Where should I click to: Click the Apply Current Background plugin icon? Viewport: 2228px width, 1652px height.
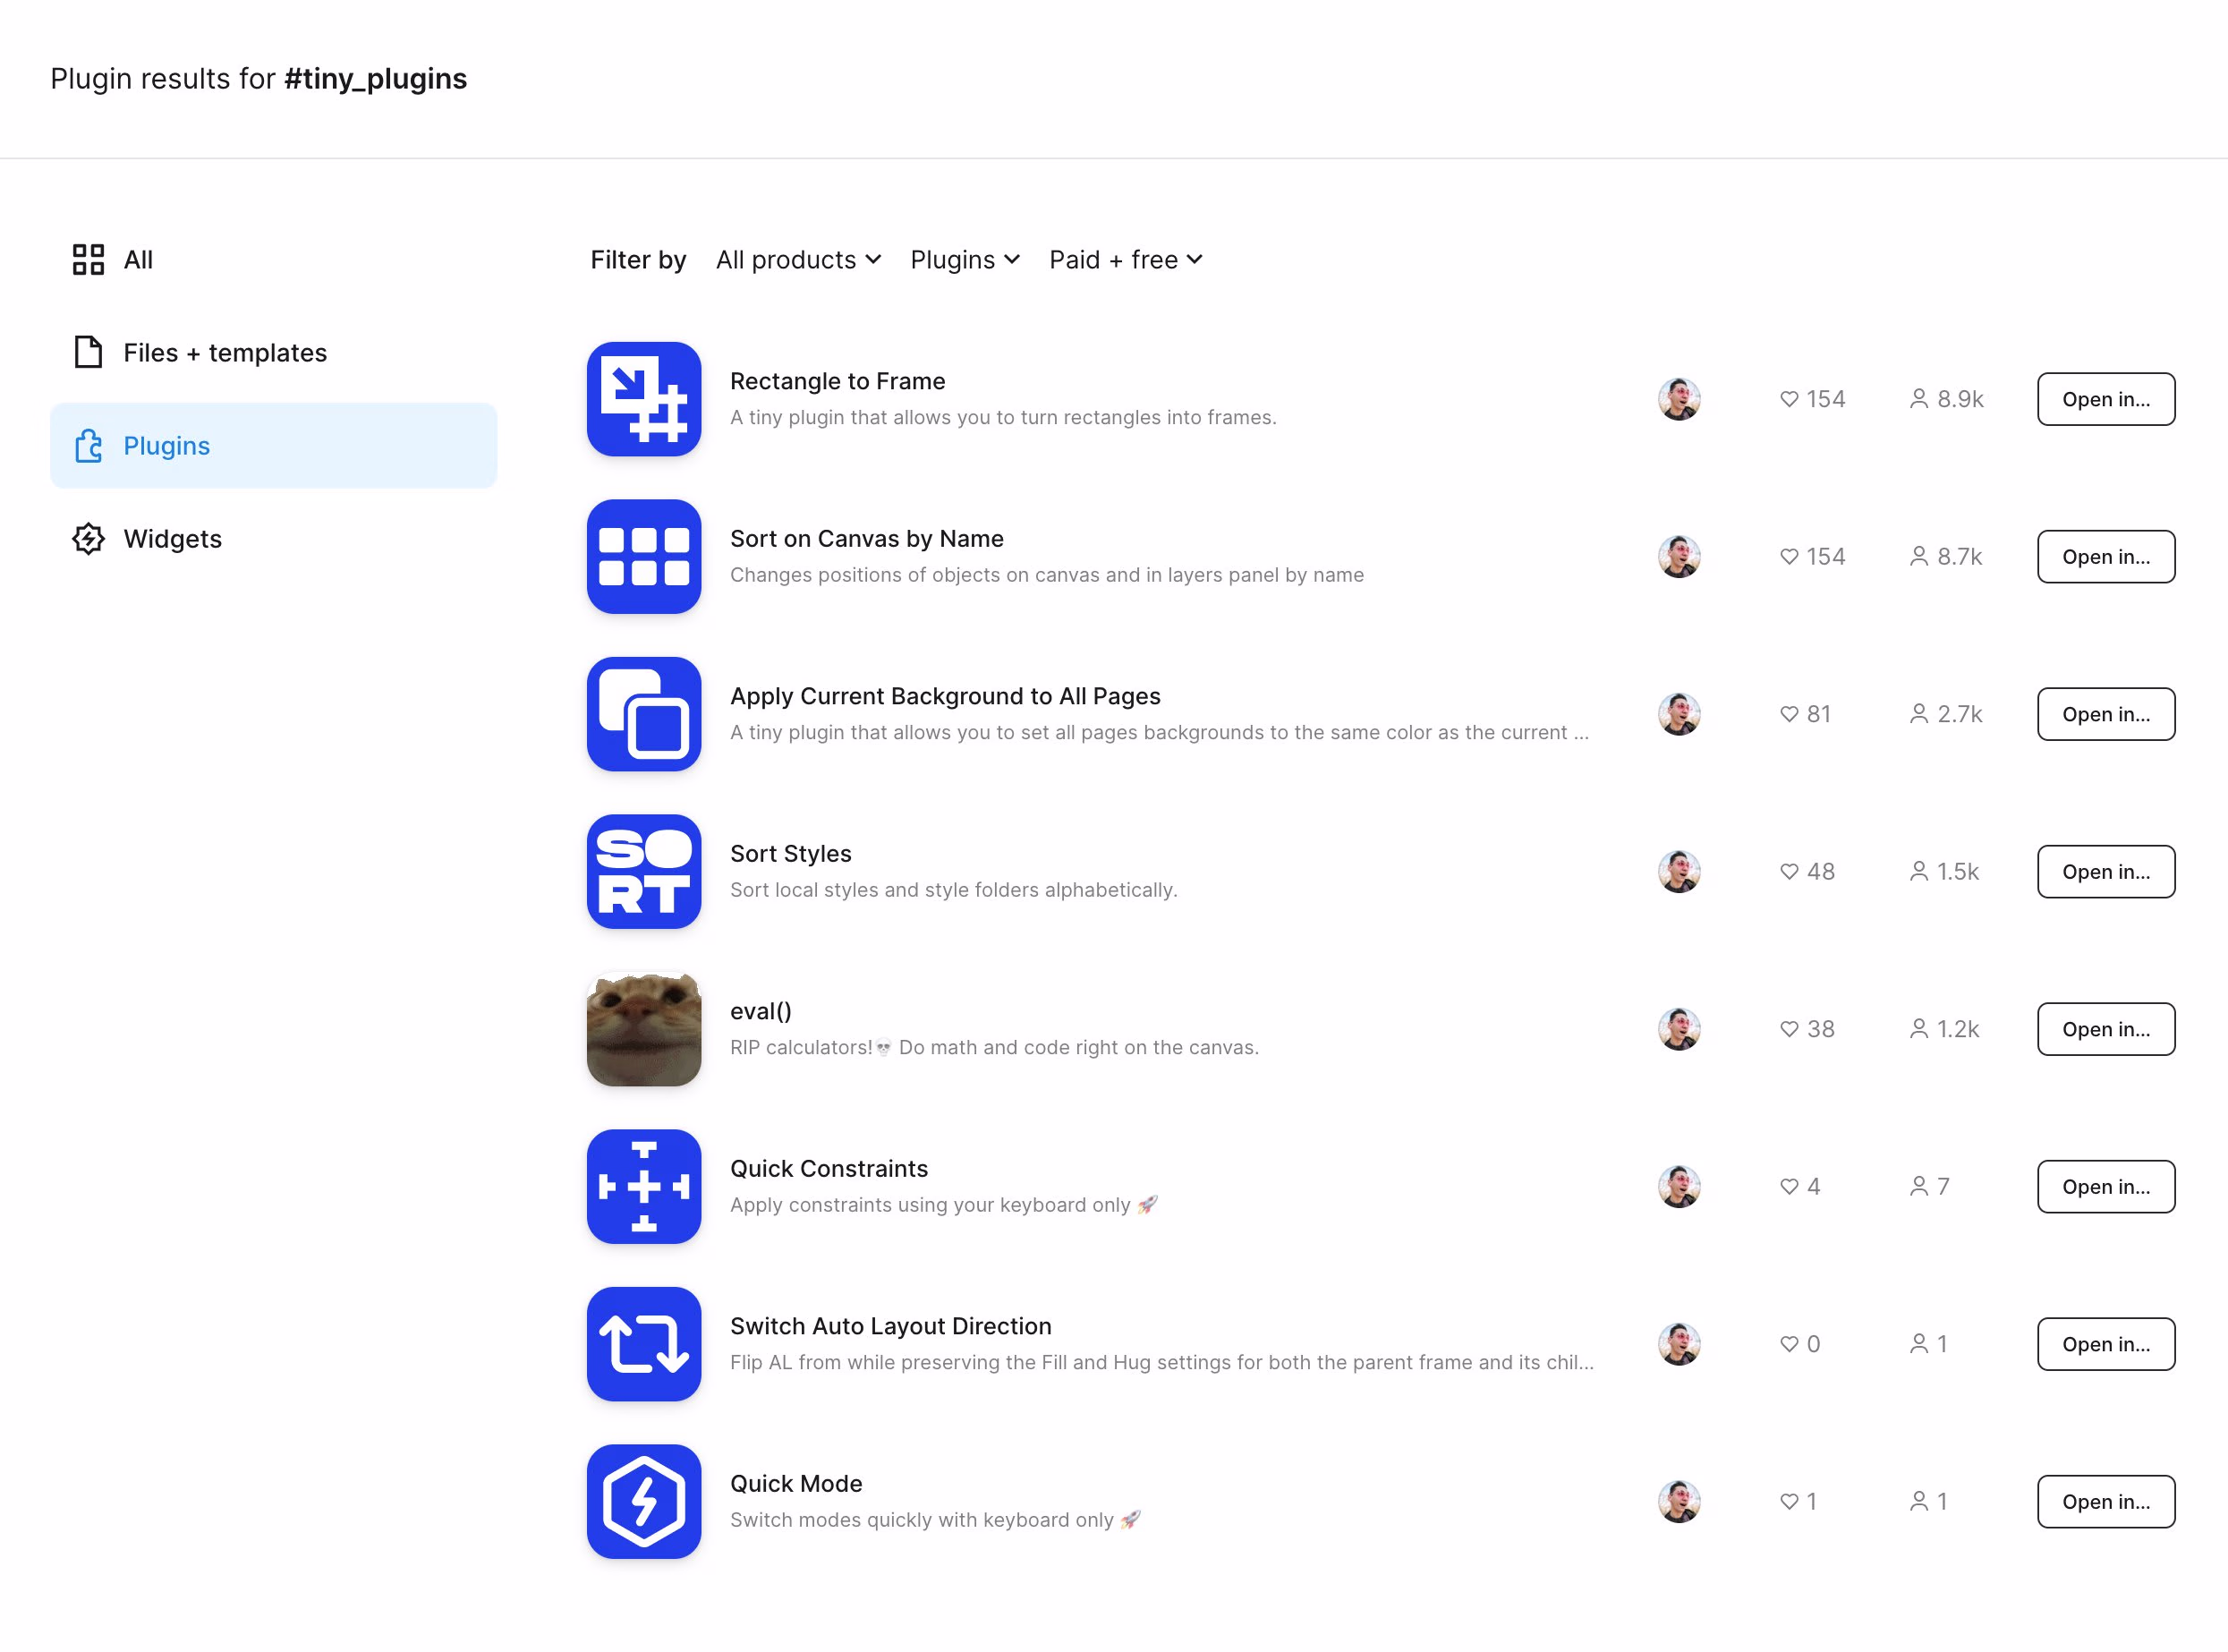point(643,714)
